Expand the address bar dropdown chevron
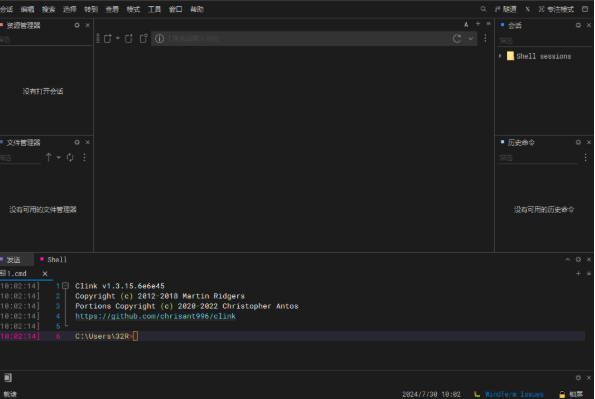The image size is (595, 399). tap(471, 38)
